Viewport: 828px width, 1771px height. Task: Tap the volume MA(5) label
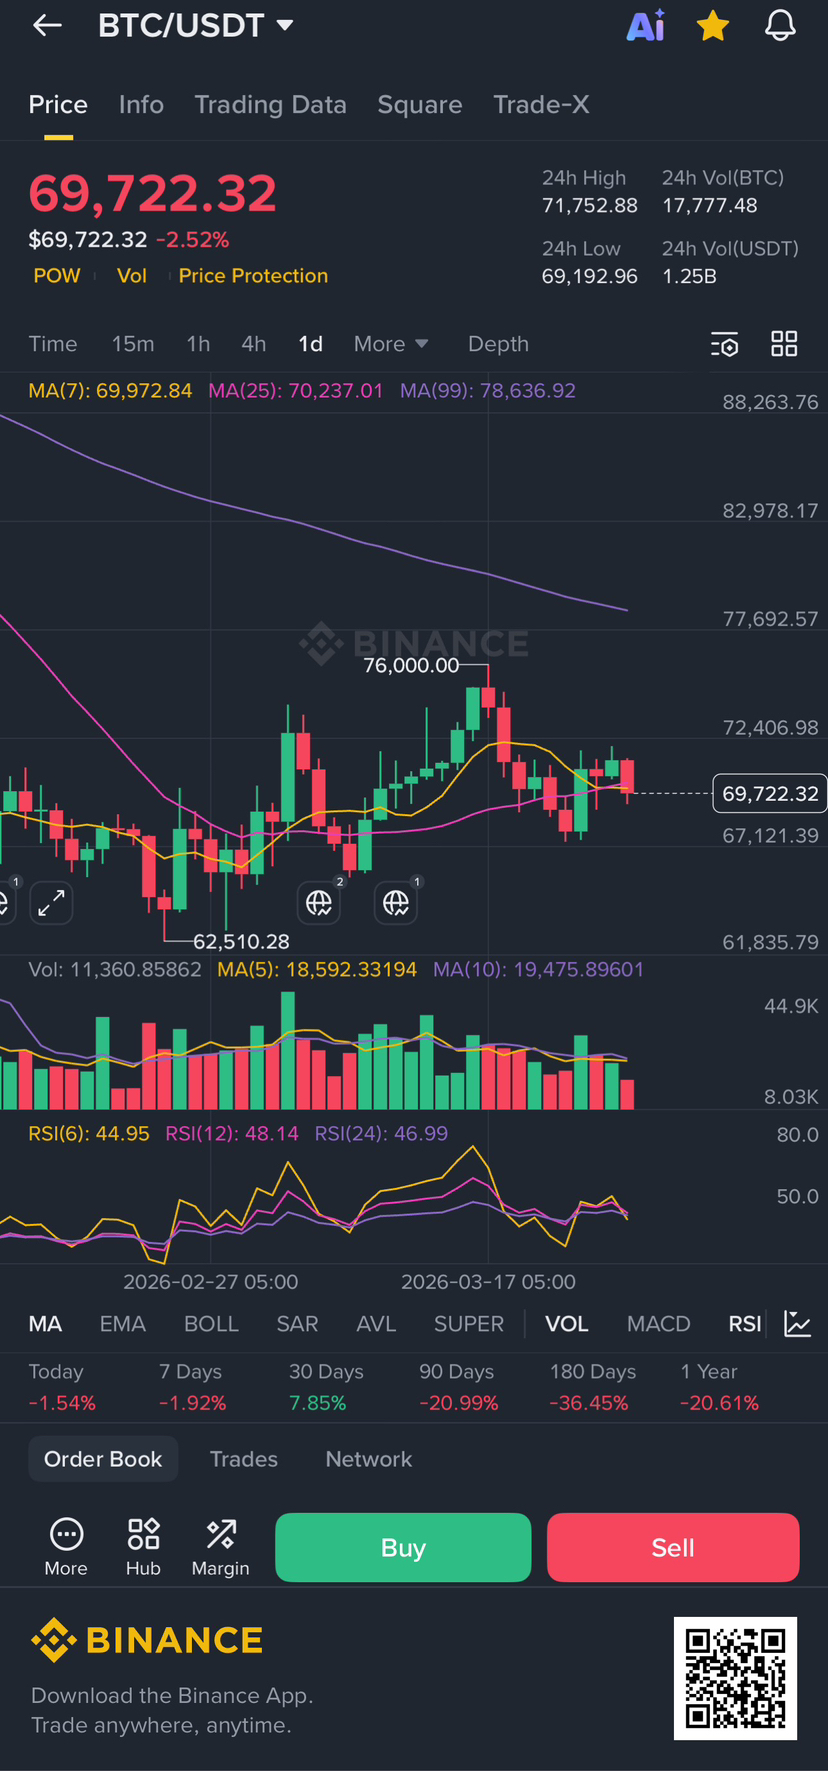tap(317, 970)
